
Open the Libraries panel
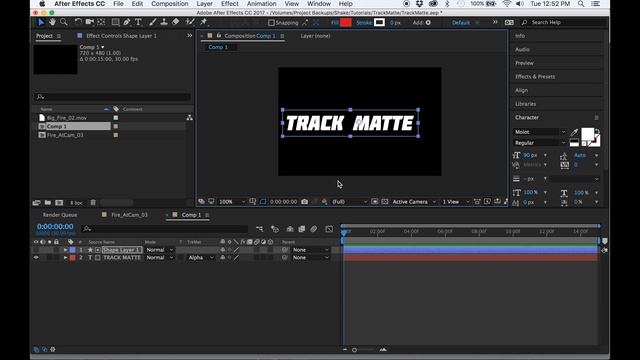525,104
